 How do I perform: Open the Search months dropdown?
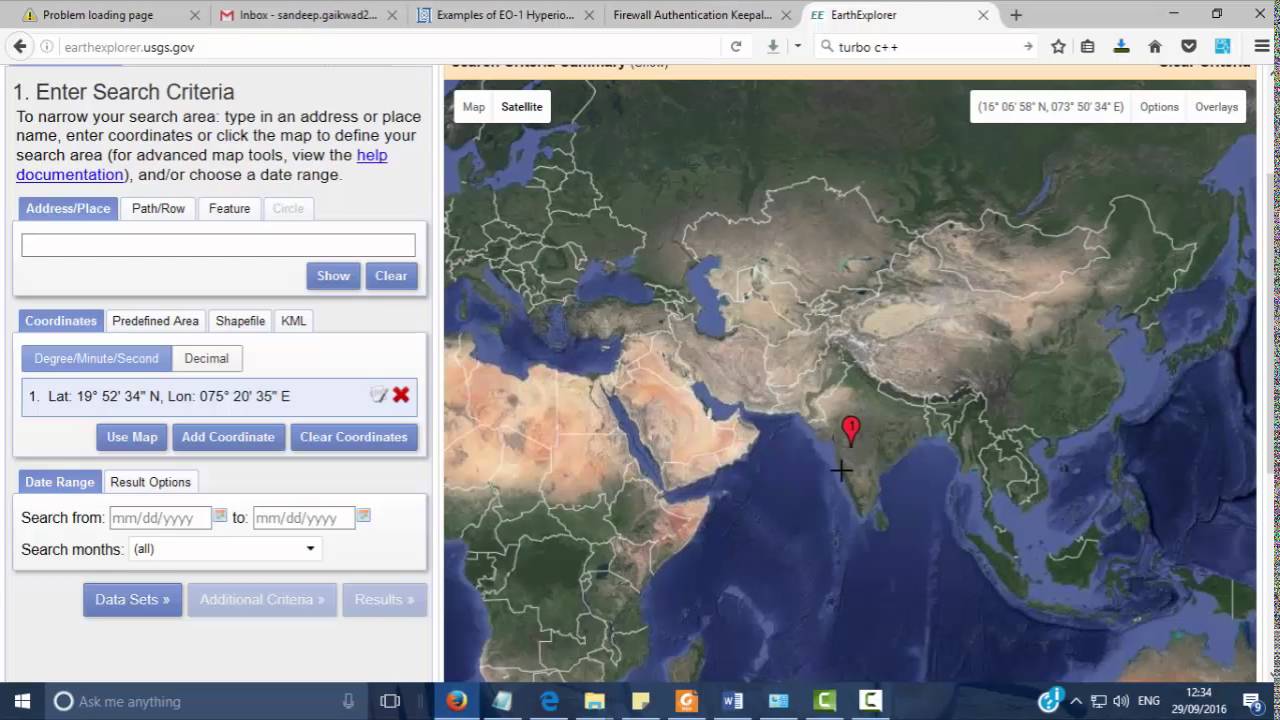pos(225,548)
